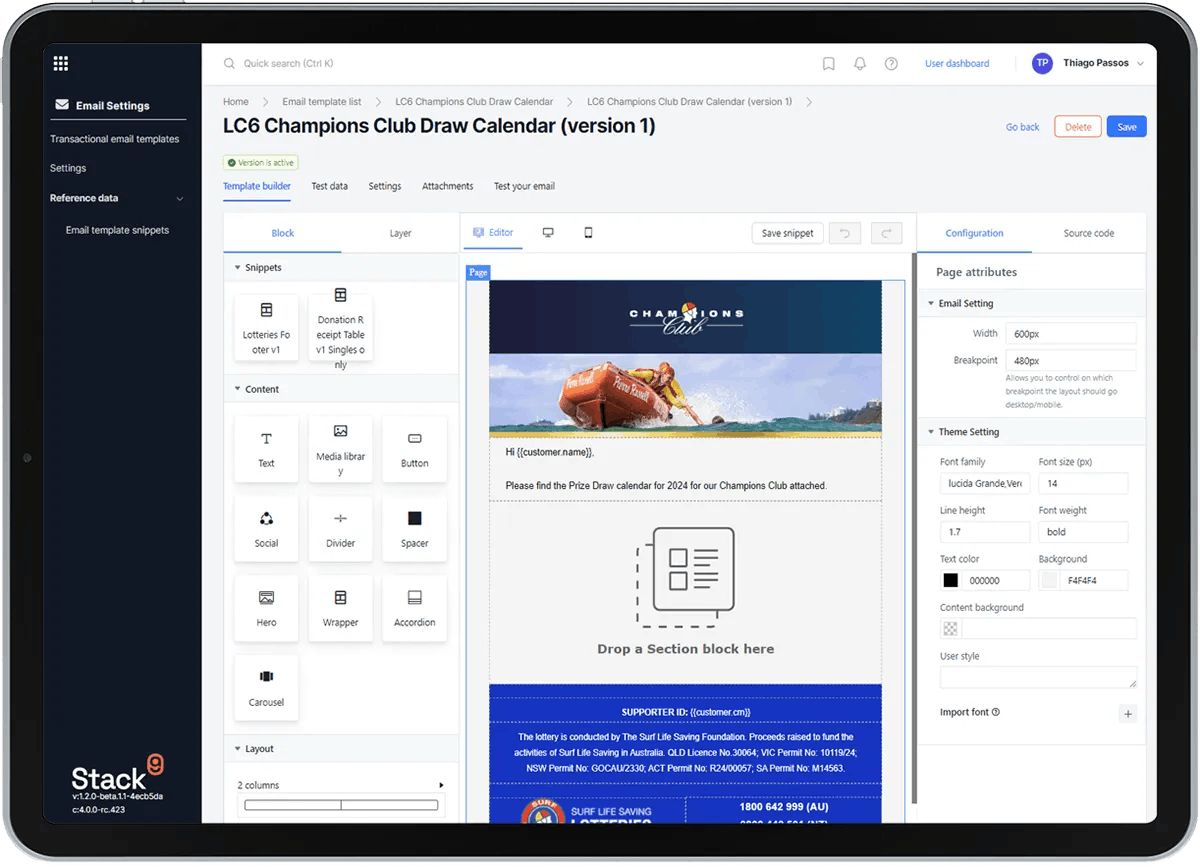Click the Quick search field
The height and width of the screenshot is (867, 1200).
[288, 64]
